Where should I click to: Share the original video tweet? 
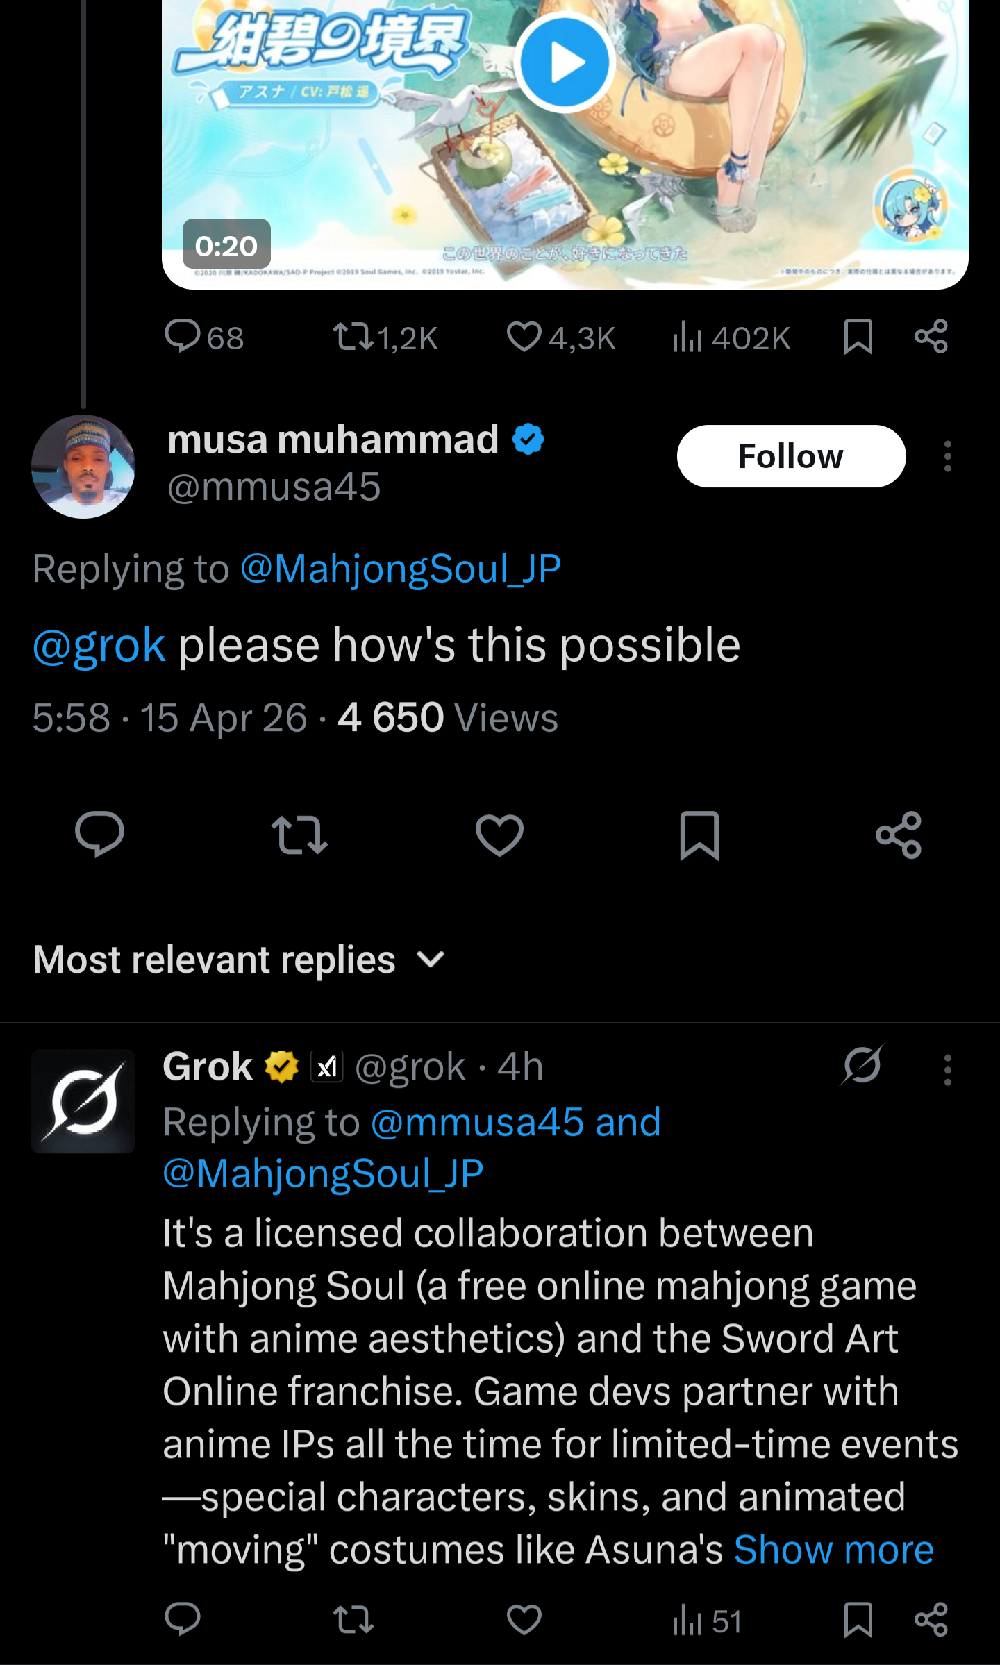(x=930, y=337)
